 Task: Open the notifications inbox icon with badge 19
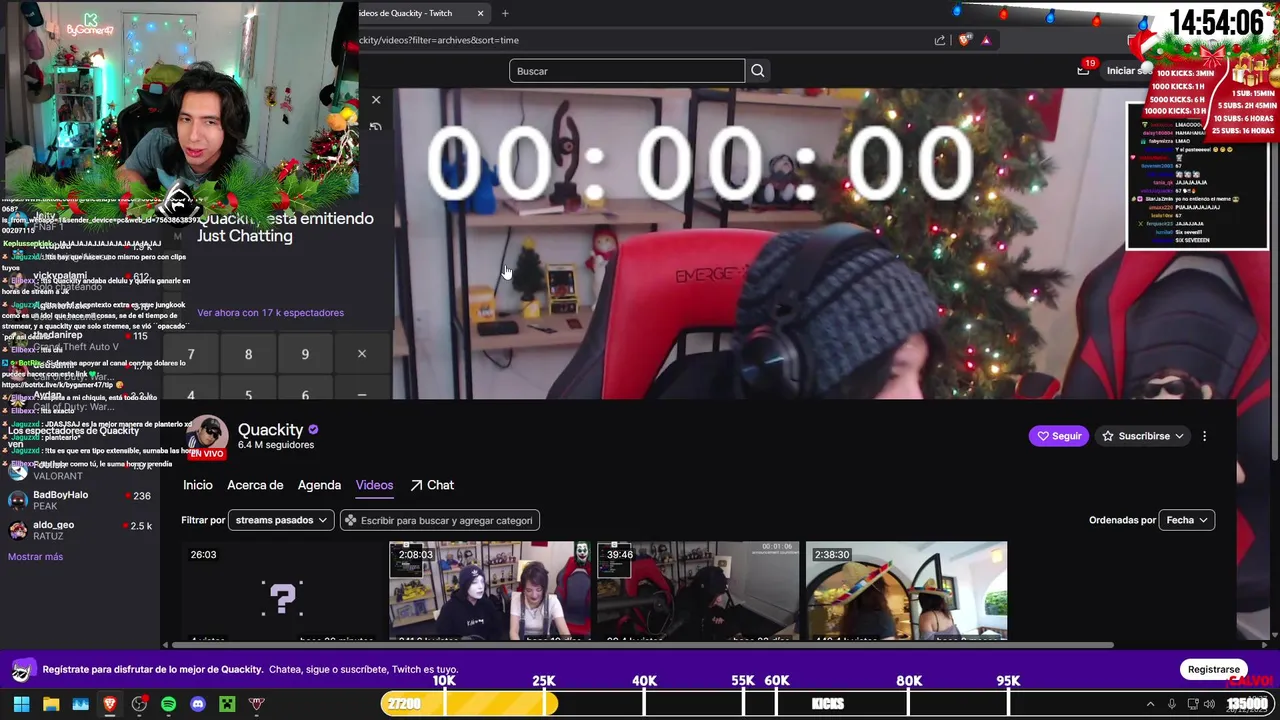[1083, 70]
